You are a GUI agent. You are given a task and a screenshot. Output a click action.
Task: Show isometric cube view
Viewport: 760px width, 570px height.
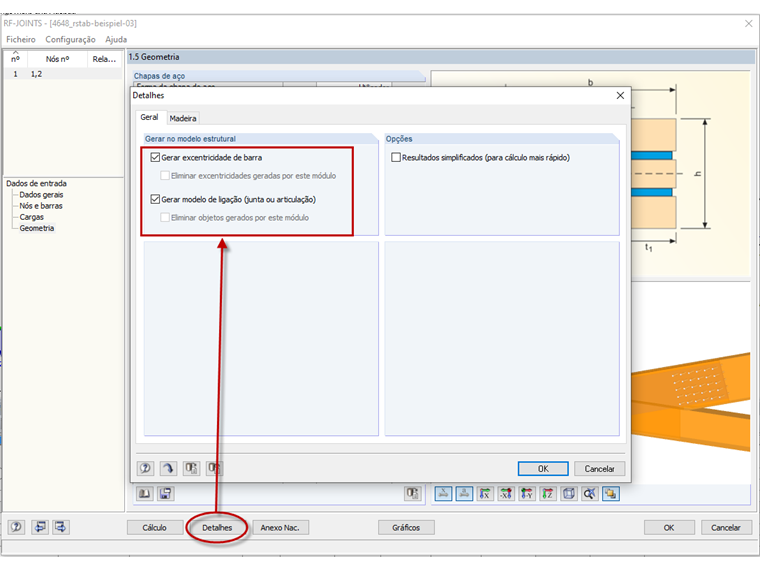pyautogui.click(x=569, y=494)
